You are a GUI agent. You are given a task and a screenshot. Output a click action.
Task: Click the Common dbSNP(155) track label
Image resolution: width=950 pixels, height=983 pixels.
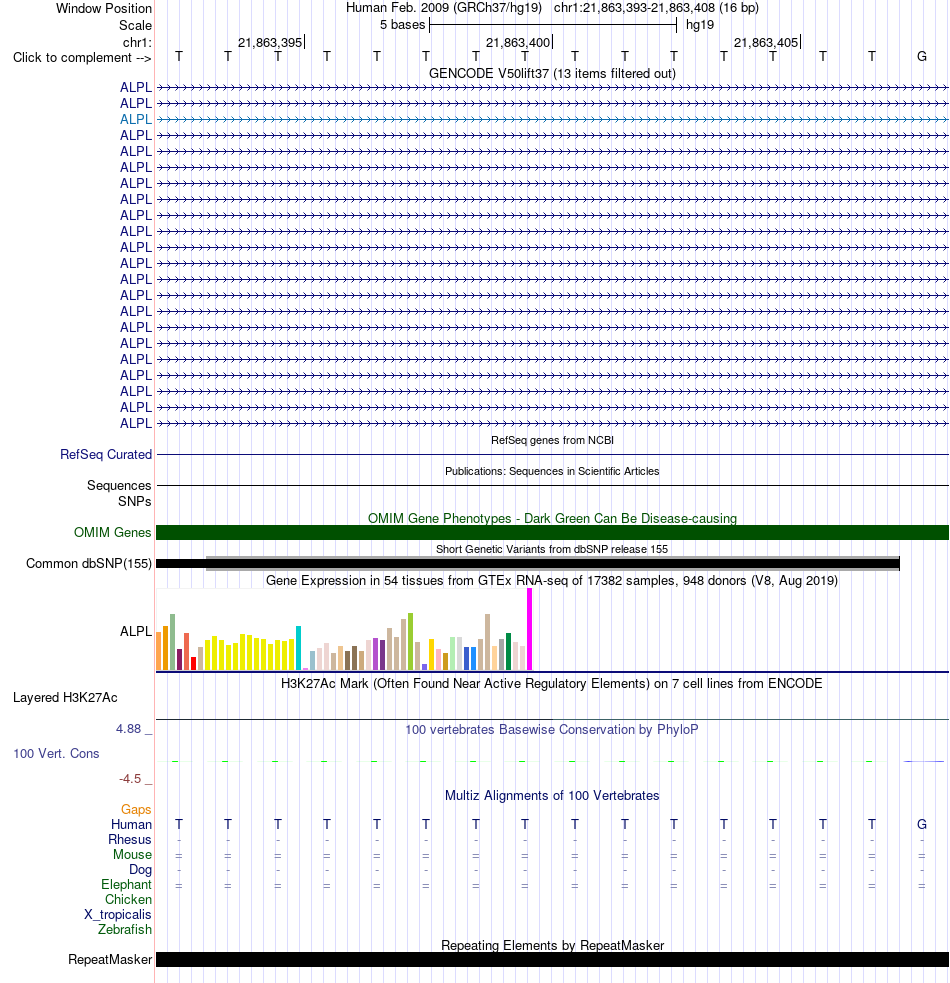[x=89, y=564]
